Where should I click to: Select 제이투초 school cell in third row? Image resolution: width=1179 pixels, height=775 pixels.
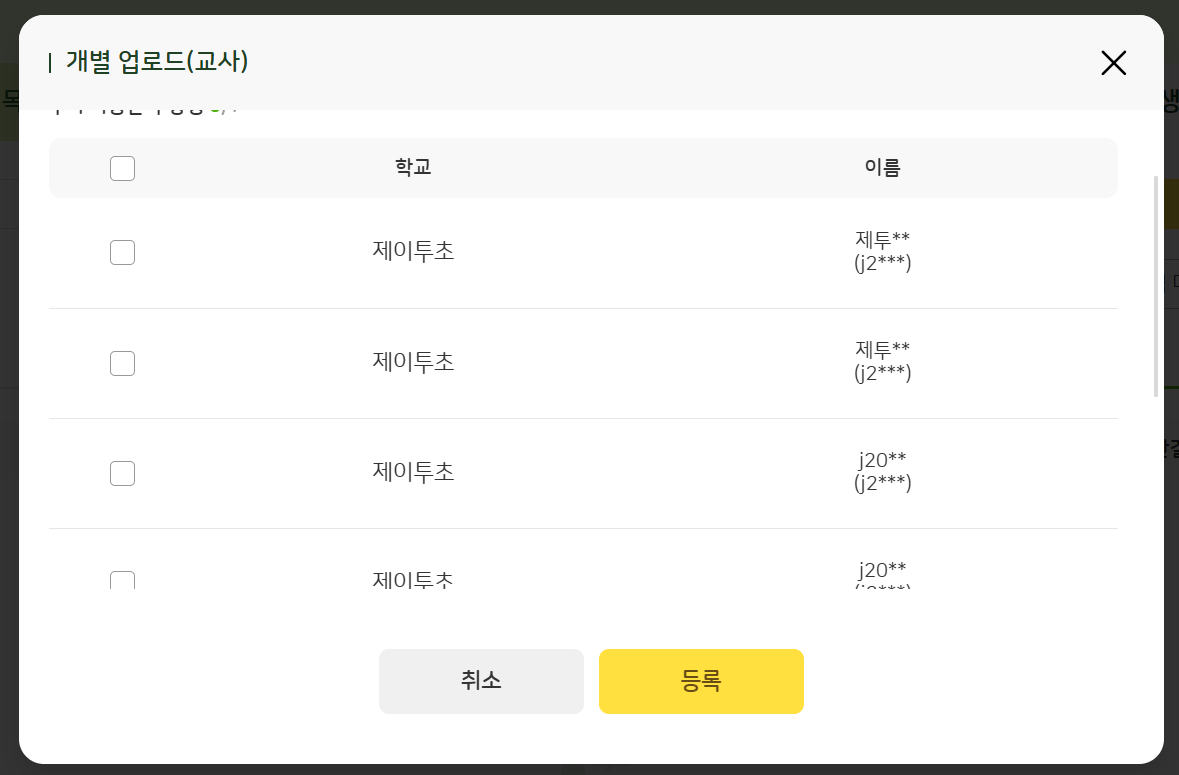(413, 471)
